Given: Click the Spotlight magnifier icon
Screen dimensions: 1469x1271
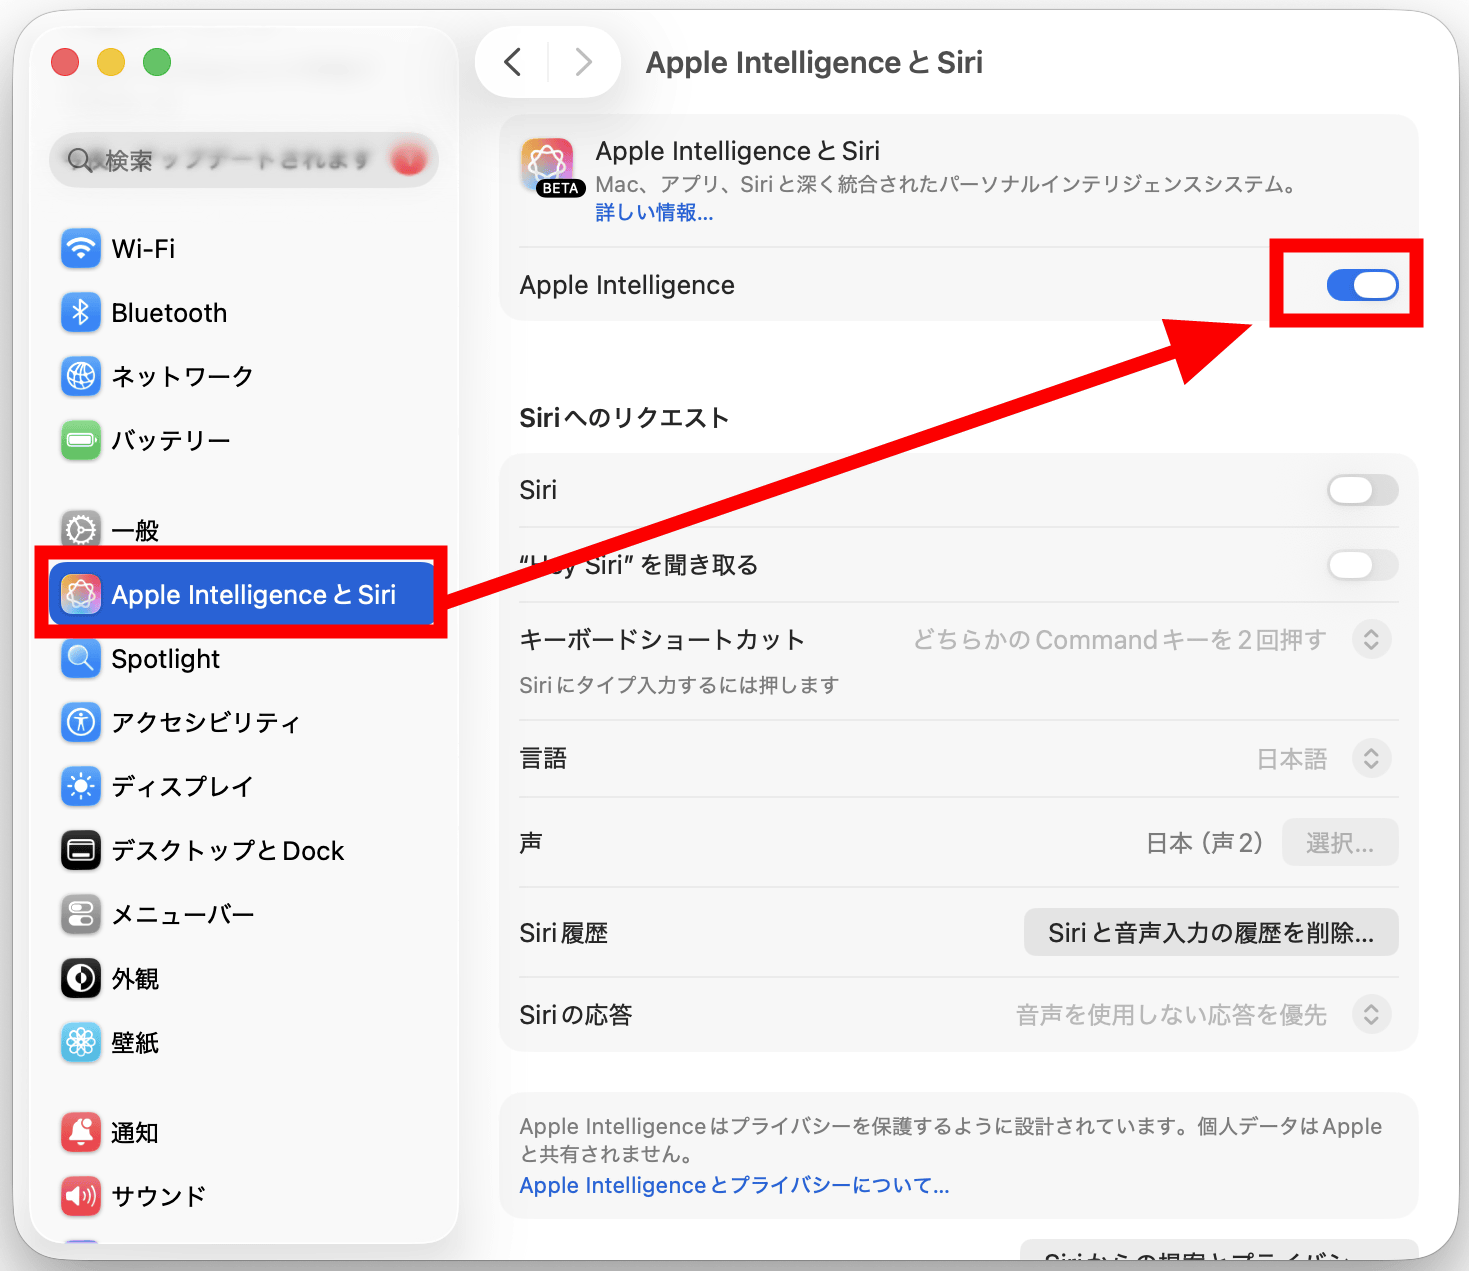Looking at the screenshot, I should 81,659.
